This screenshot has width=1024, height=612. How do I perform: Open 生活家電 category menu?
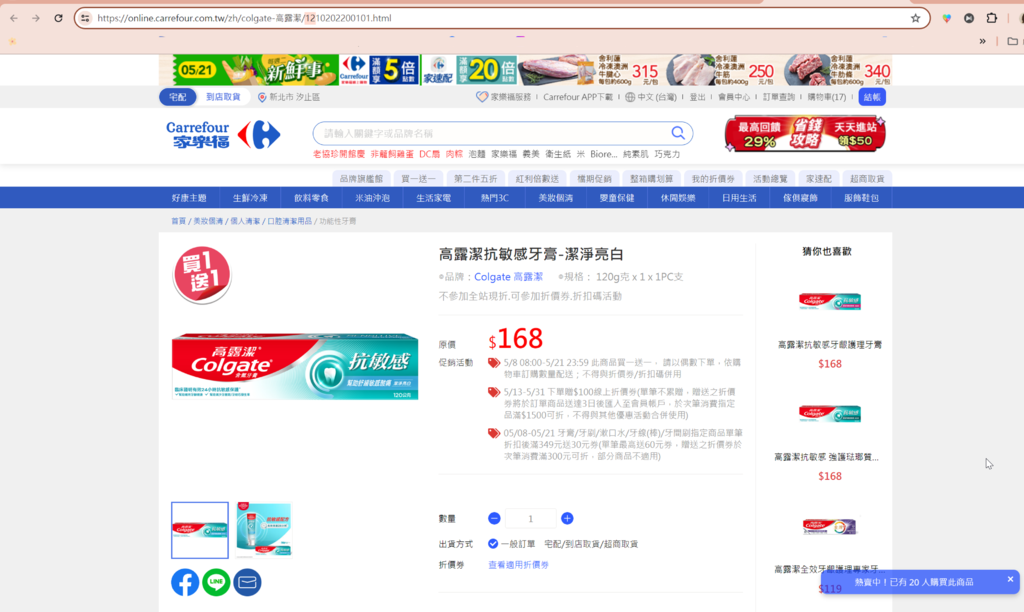pos(434,198)
